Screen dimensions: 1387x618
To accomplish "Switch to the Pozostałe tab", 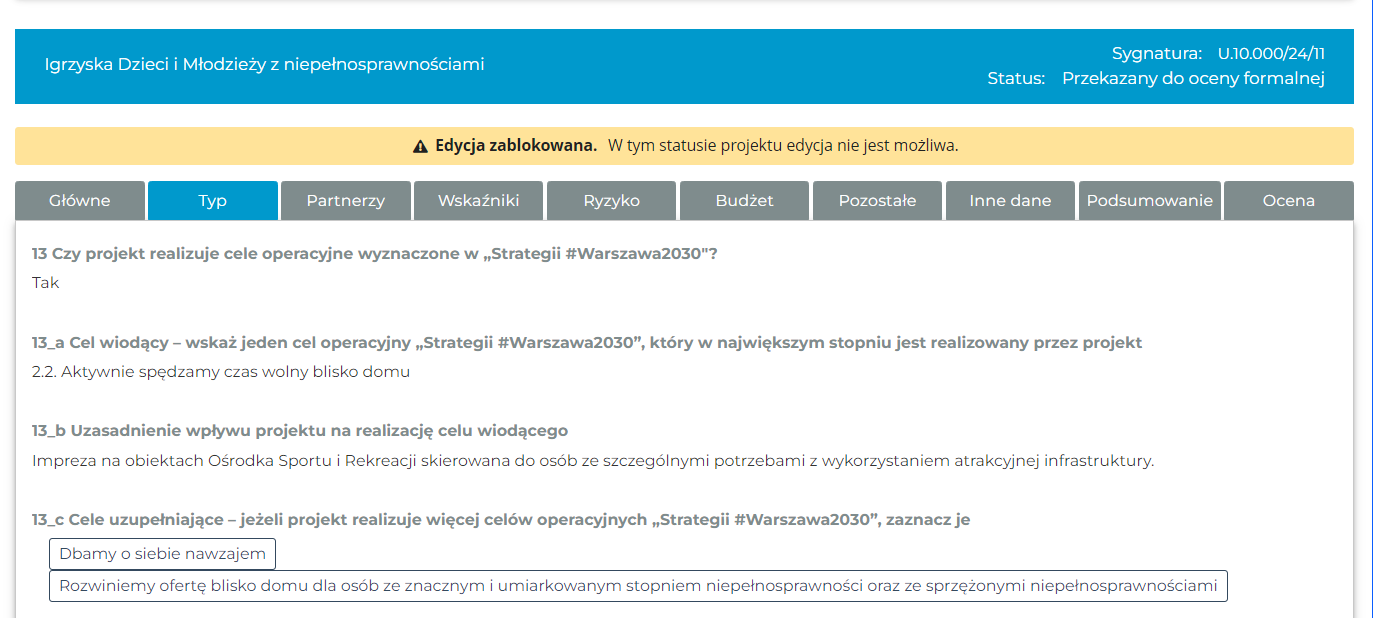I will 878,200.
